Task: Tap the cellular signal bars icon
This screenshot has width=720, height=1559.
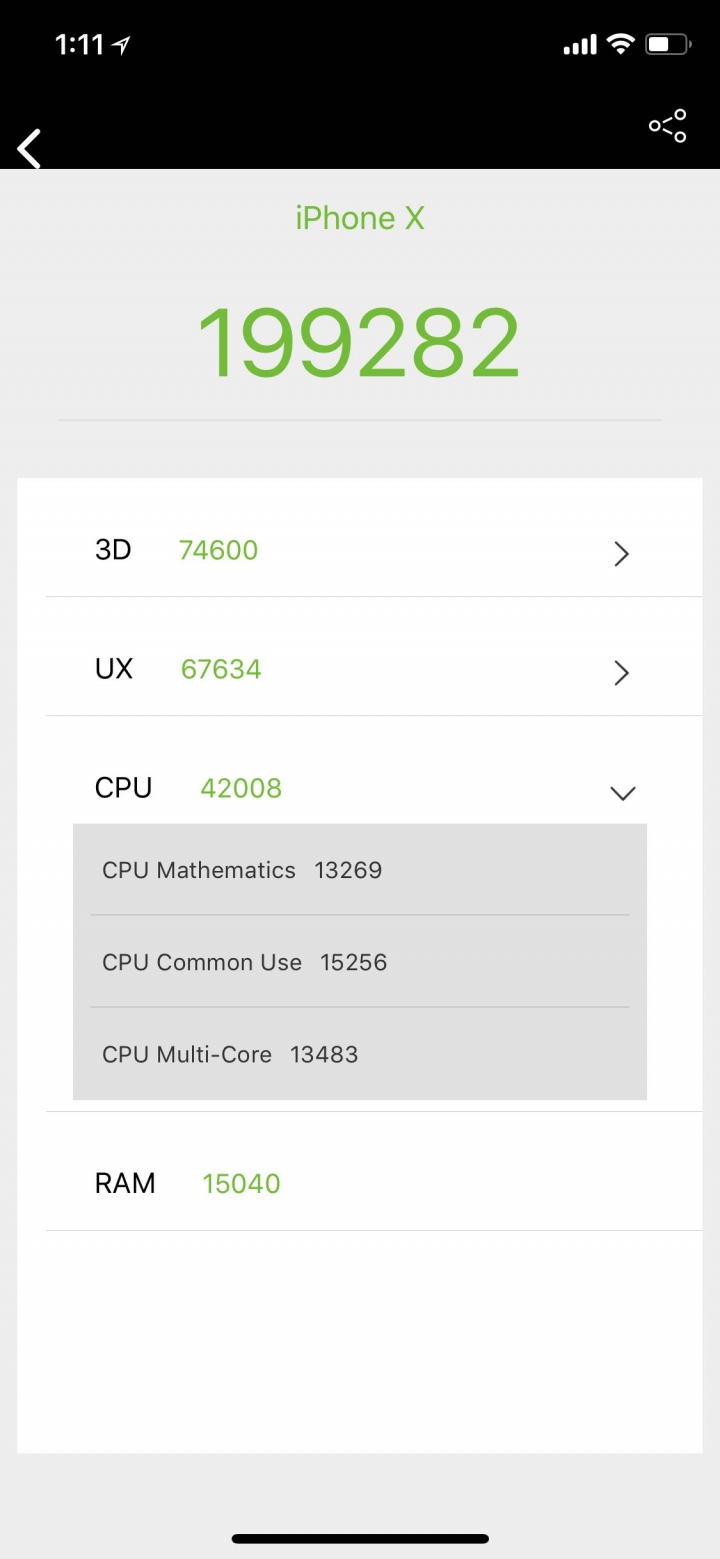Action: pos(581,46)
